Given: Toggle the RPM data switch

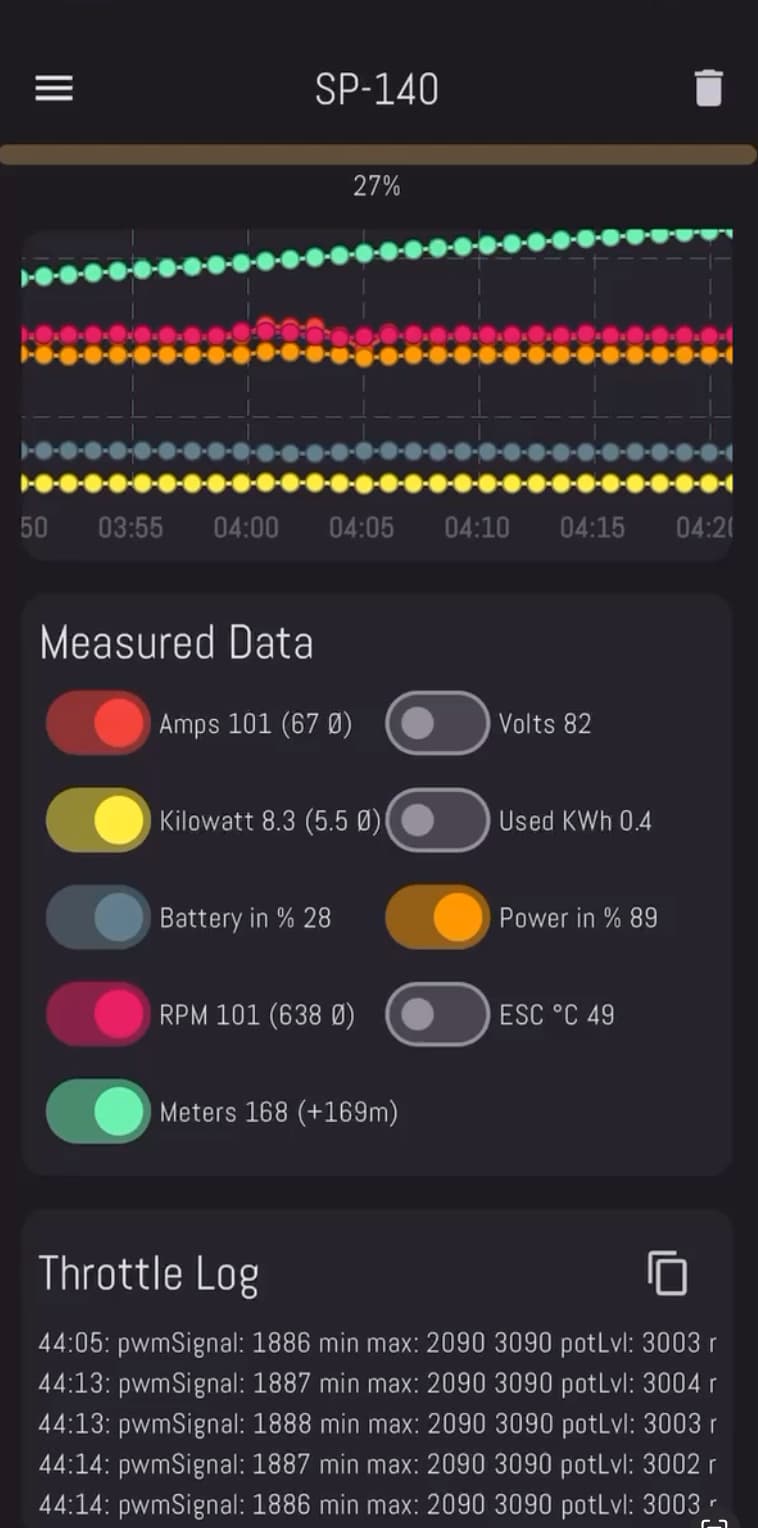Looking at the screenshot, I should (98, 1014).
